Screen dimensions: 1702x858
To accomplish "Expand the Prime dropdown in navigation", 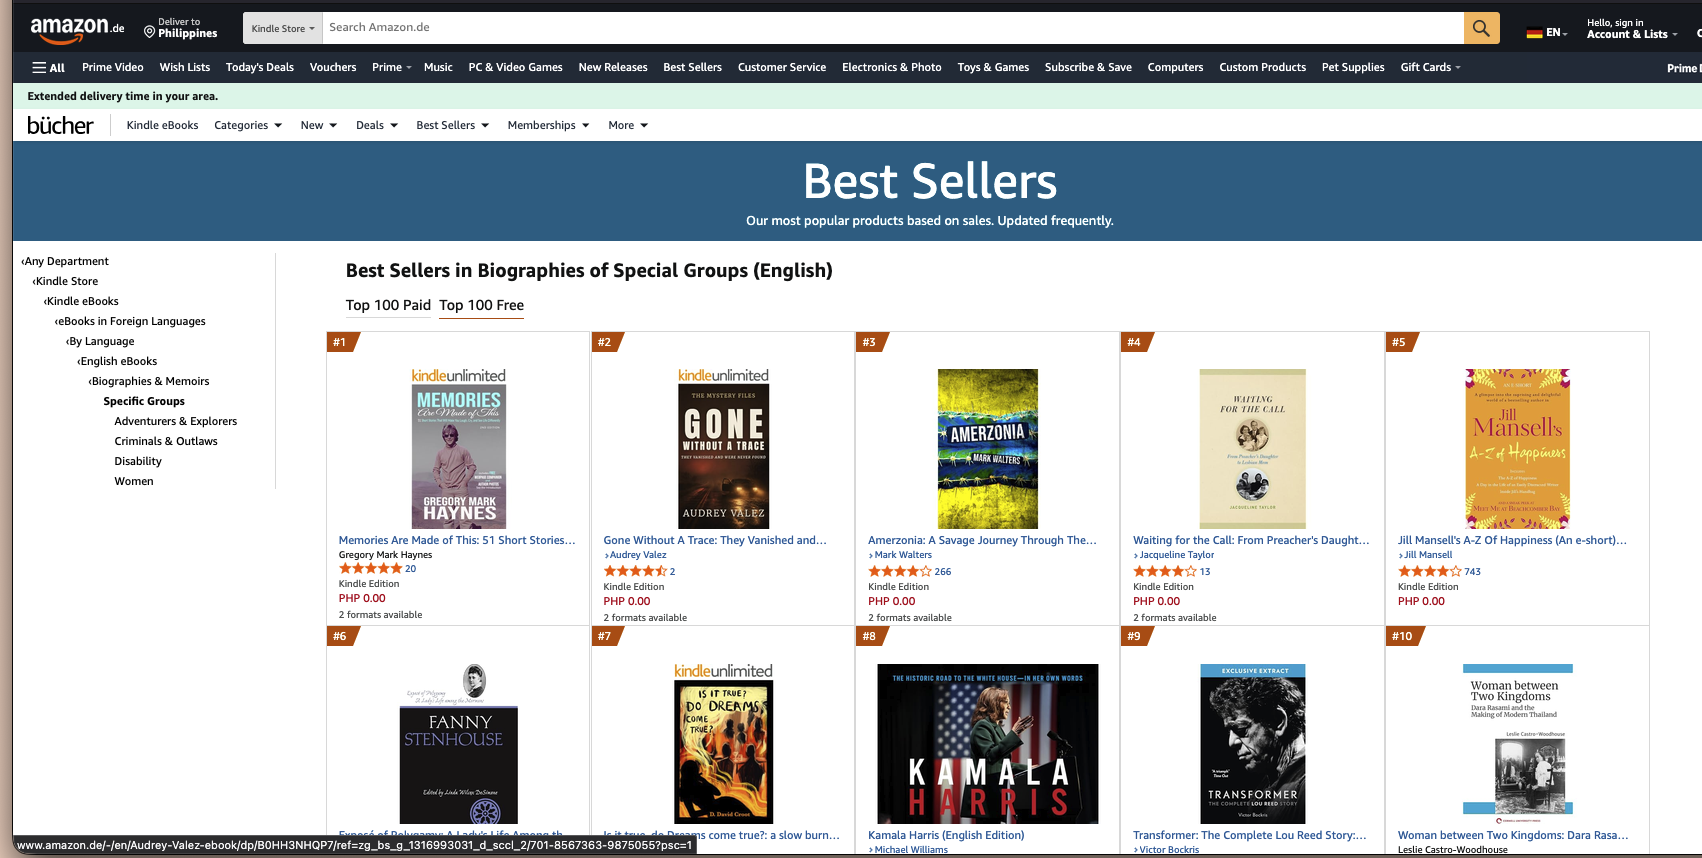I will pyautogui.click(x=391, y=67).
